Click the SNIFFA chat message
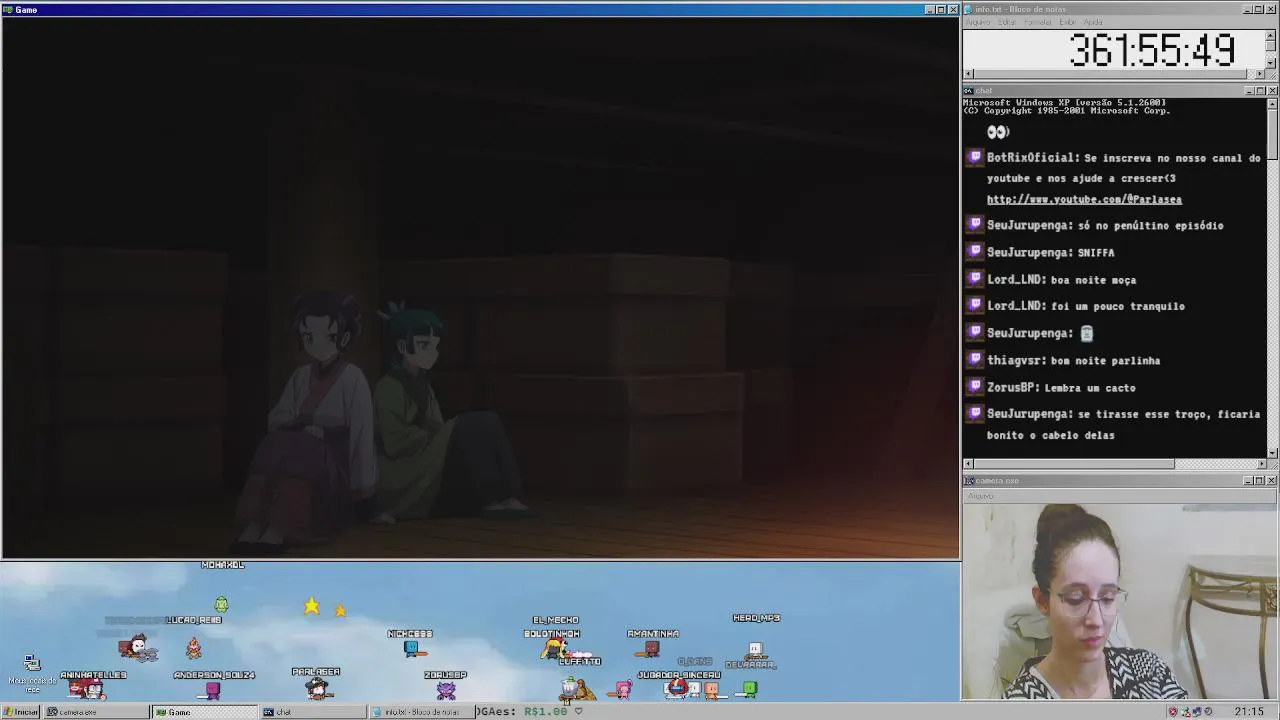Viewport: 1280px width, 720px height. tap(1096, 253)
